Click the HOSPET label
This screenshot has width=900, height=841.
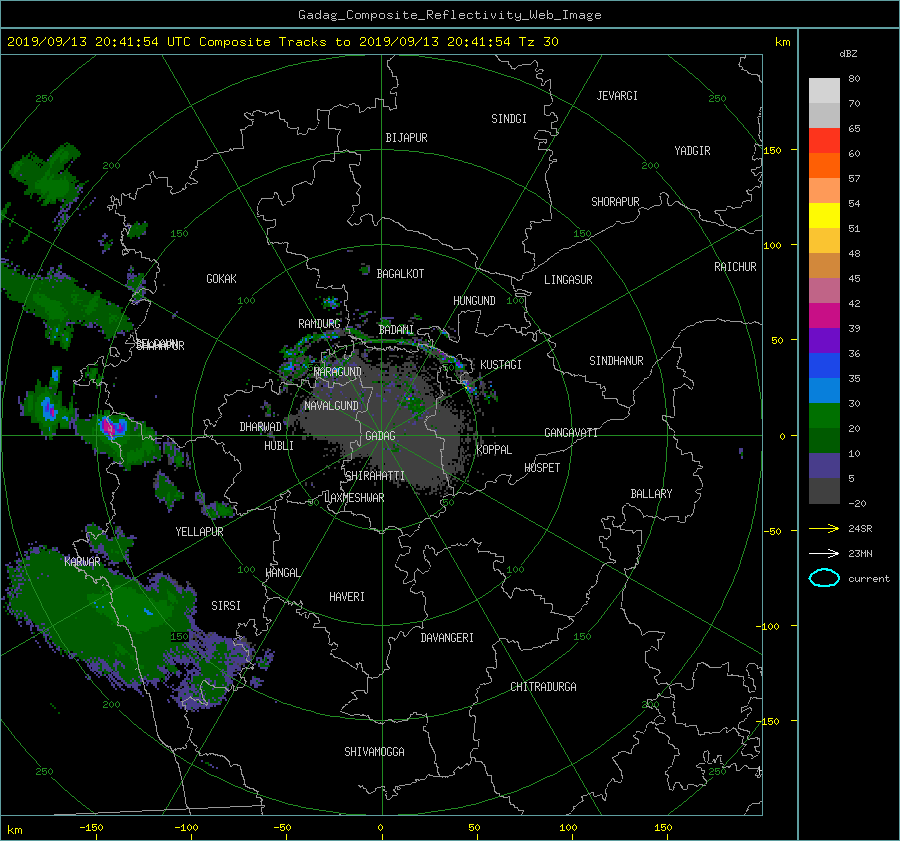click(x=542, y=468)
